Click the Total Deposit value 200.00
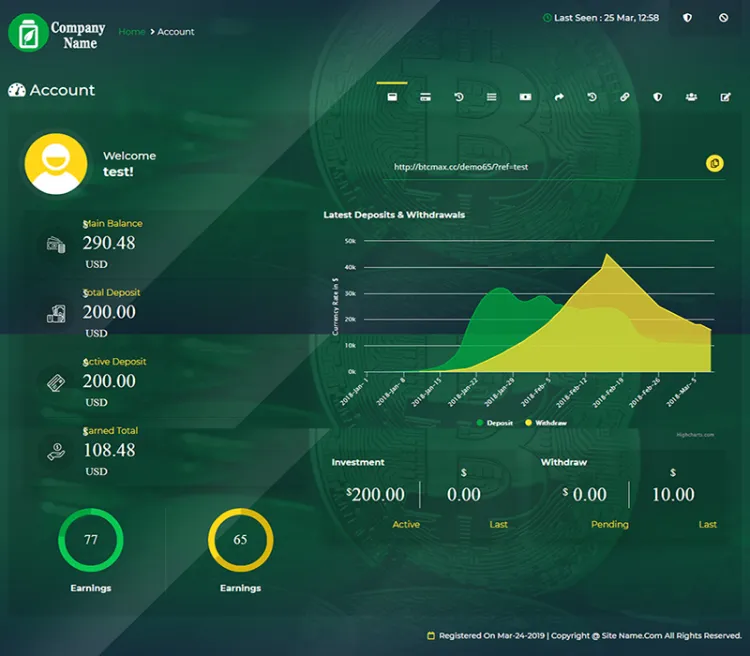Viewport: 750px width, 656px height. [x=109, y=312]
